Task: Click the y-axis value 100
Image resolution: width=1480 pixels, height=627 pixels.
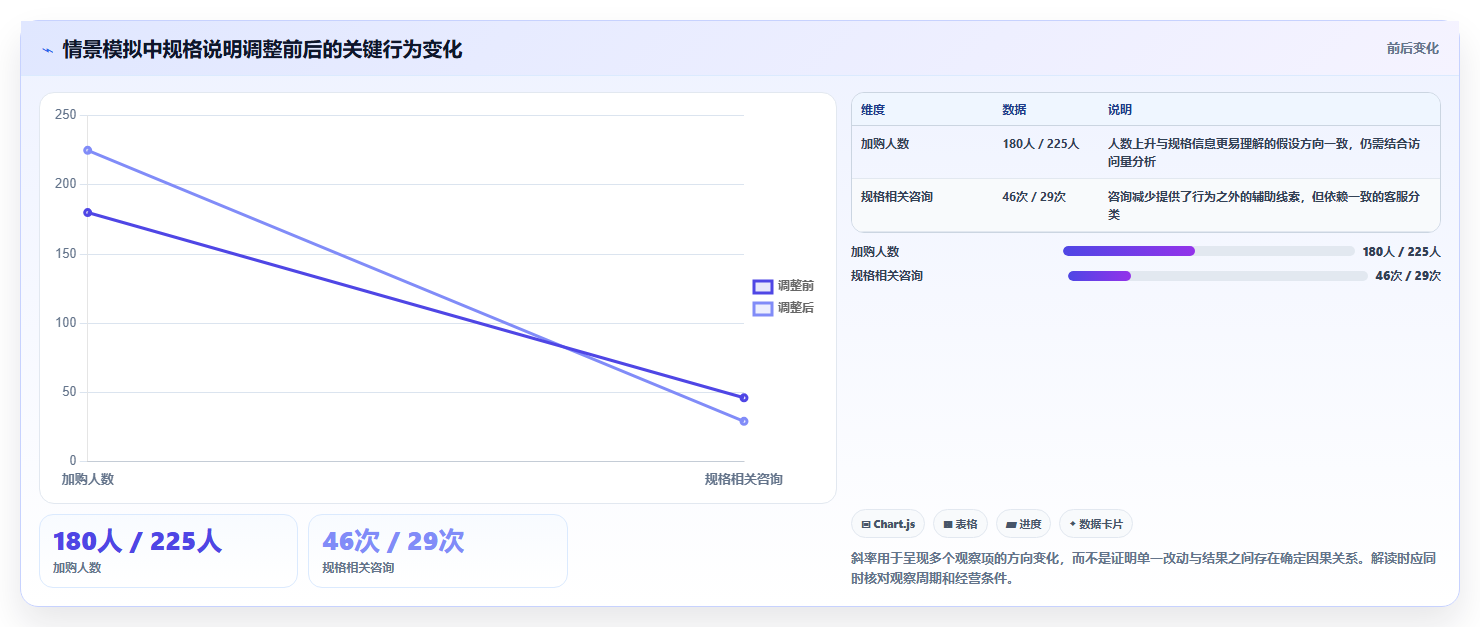Action: (x=66, y=323)
